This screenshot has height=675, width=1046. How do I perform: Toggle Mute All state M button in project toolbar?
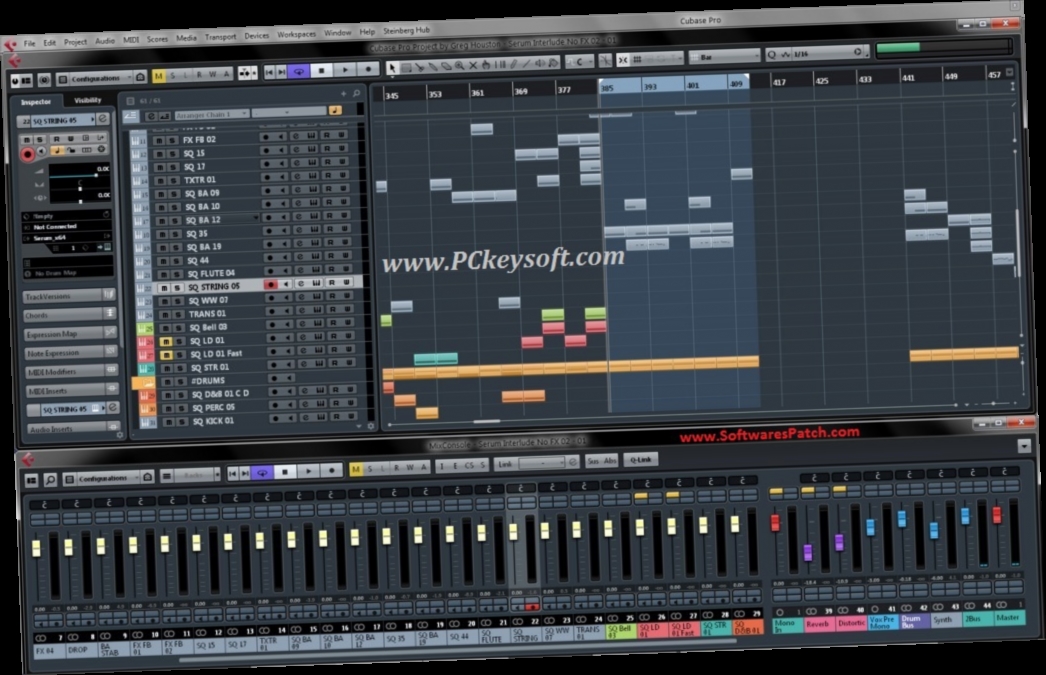pos(159,76)
